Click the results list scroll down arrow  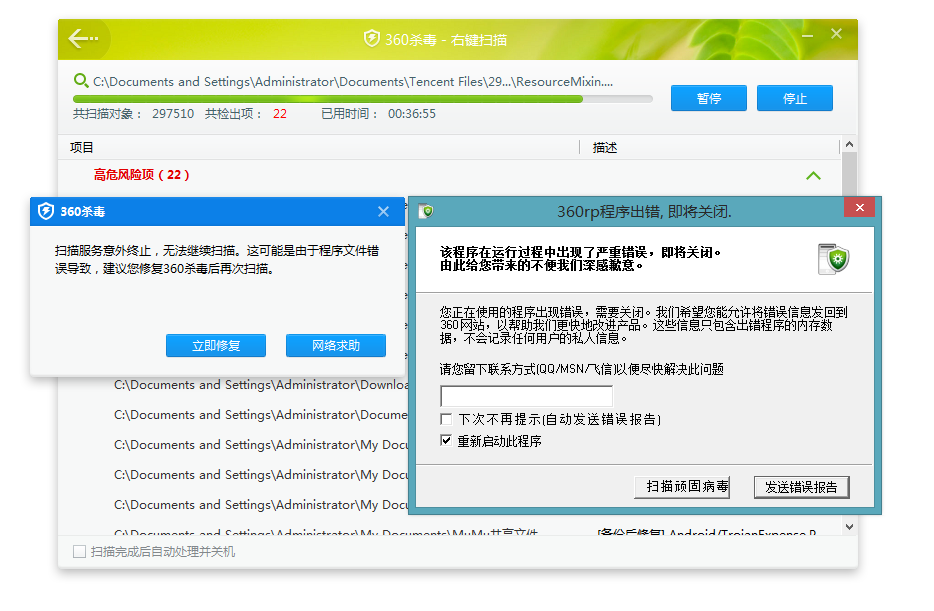849,526
